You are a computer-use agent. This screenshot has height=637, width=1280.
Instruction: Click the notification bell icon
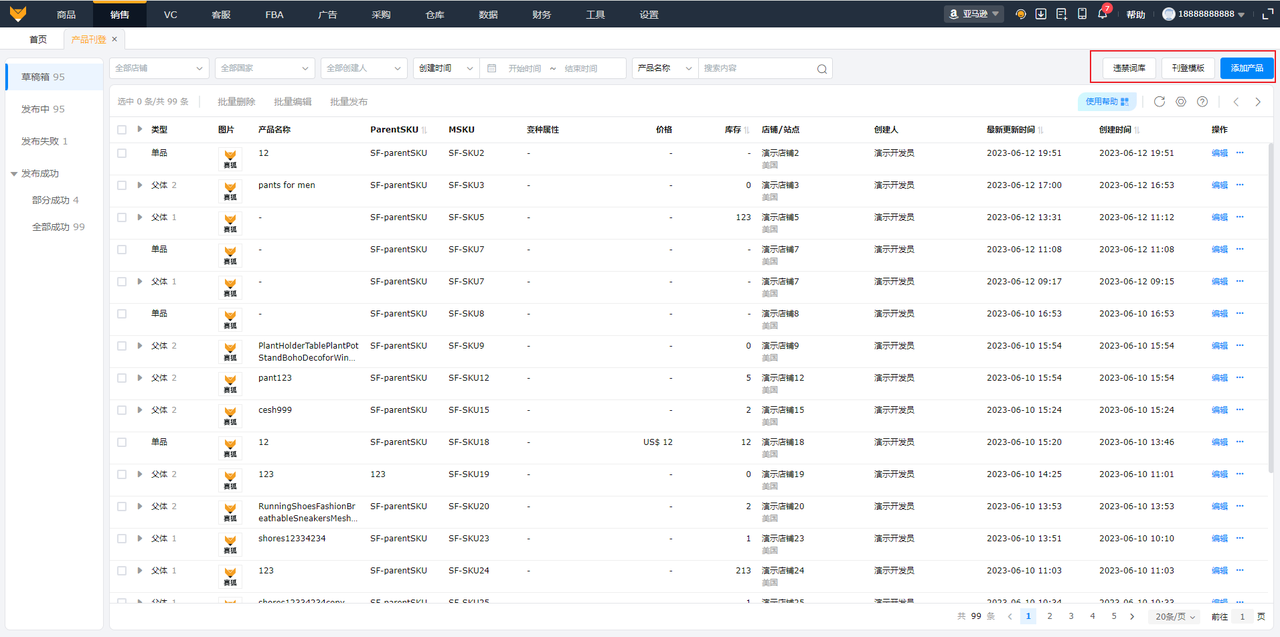[x=1102, y=14]
